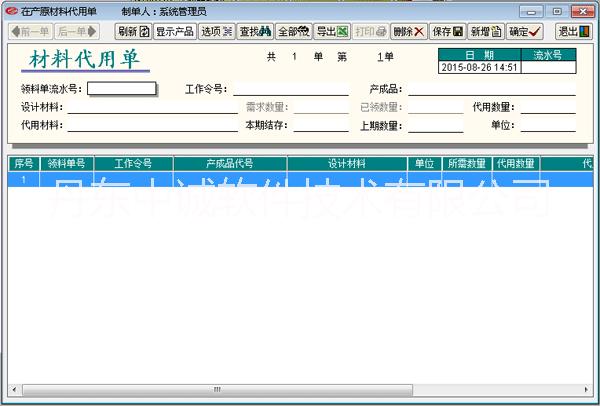Confirm the order with 确定 button
Screen dimensions: 600x406
point(525,31)
